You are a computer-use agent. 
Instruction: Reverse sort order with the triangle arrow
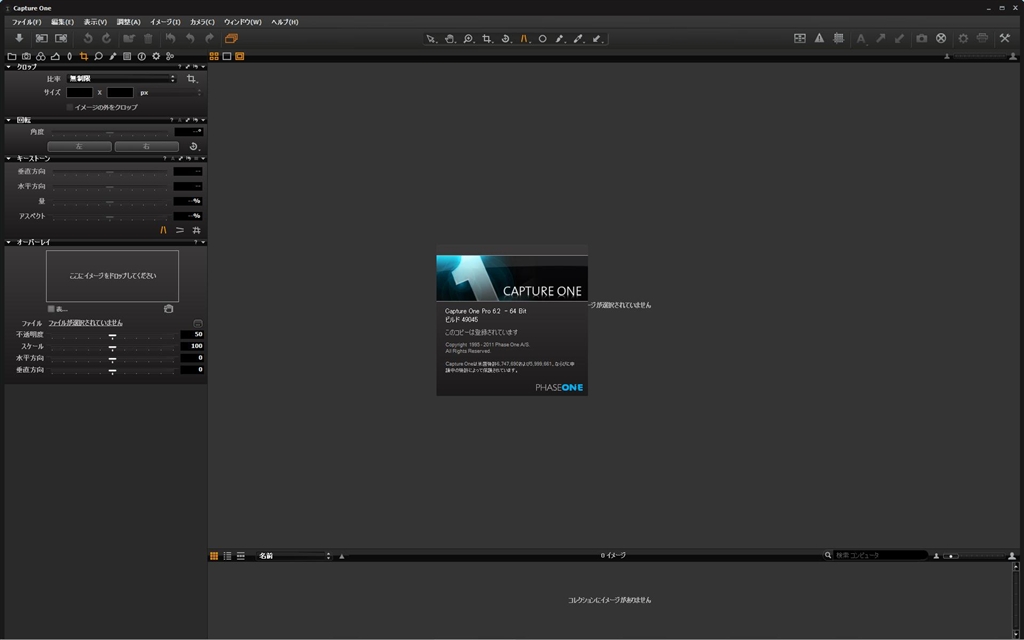342,556
